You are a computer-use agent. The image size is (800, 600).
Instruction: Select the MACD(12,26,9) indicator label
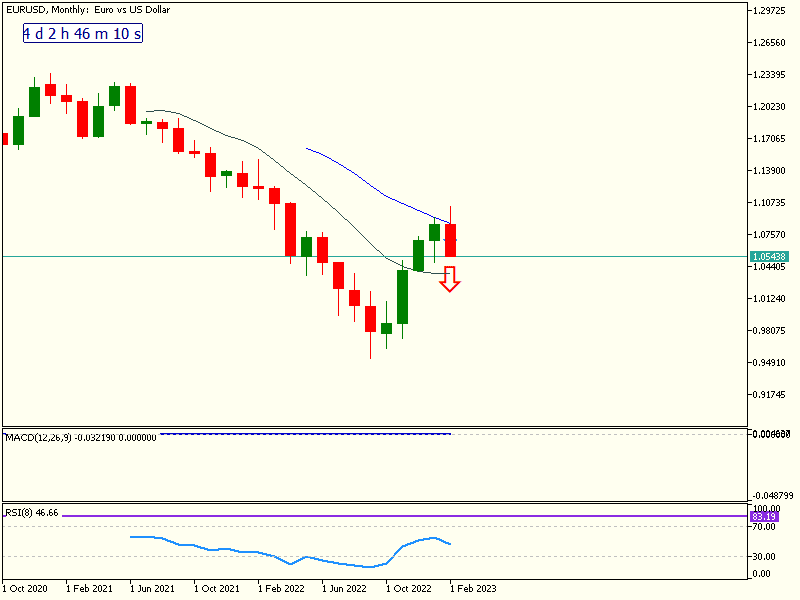81,438
